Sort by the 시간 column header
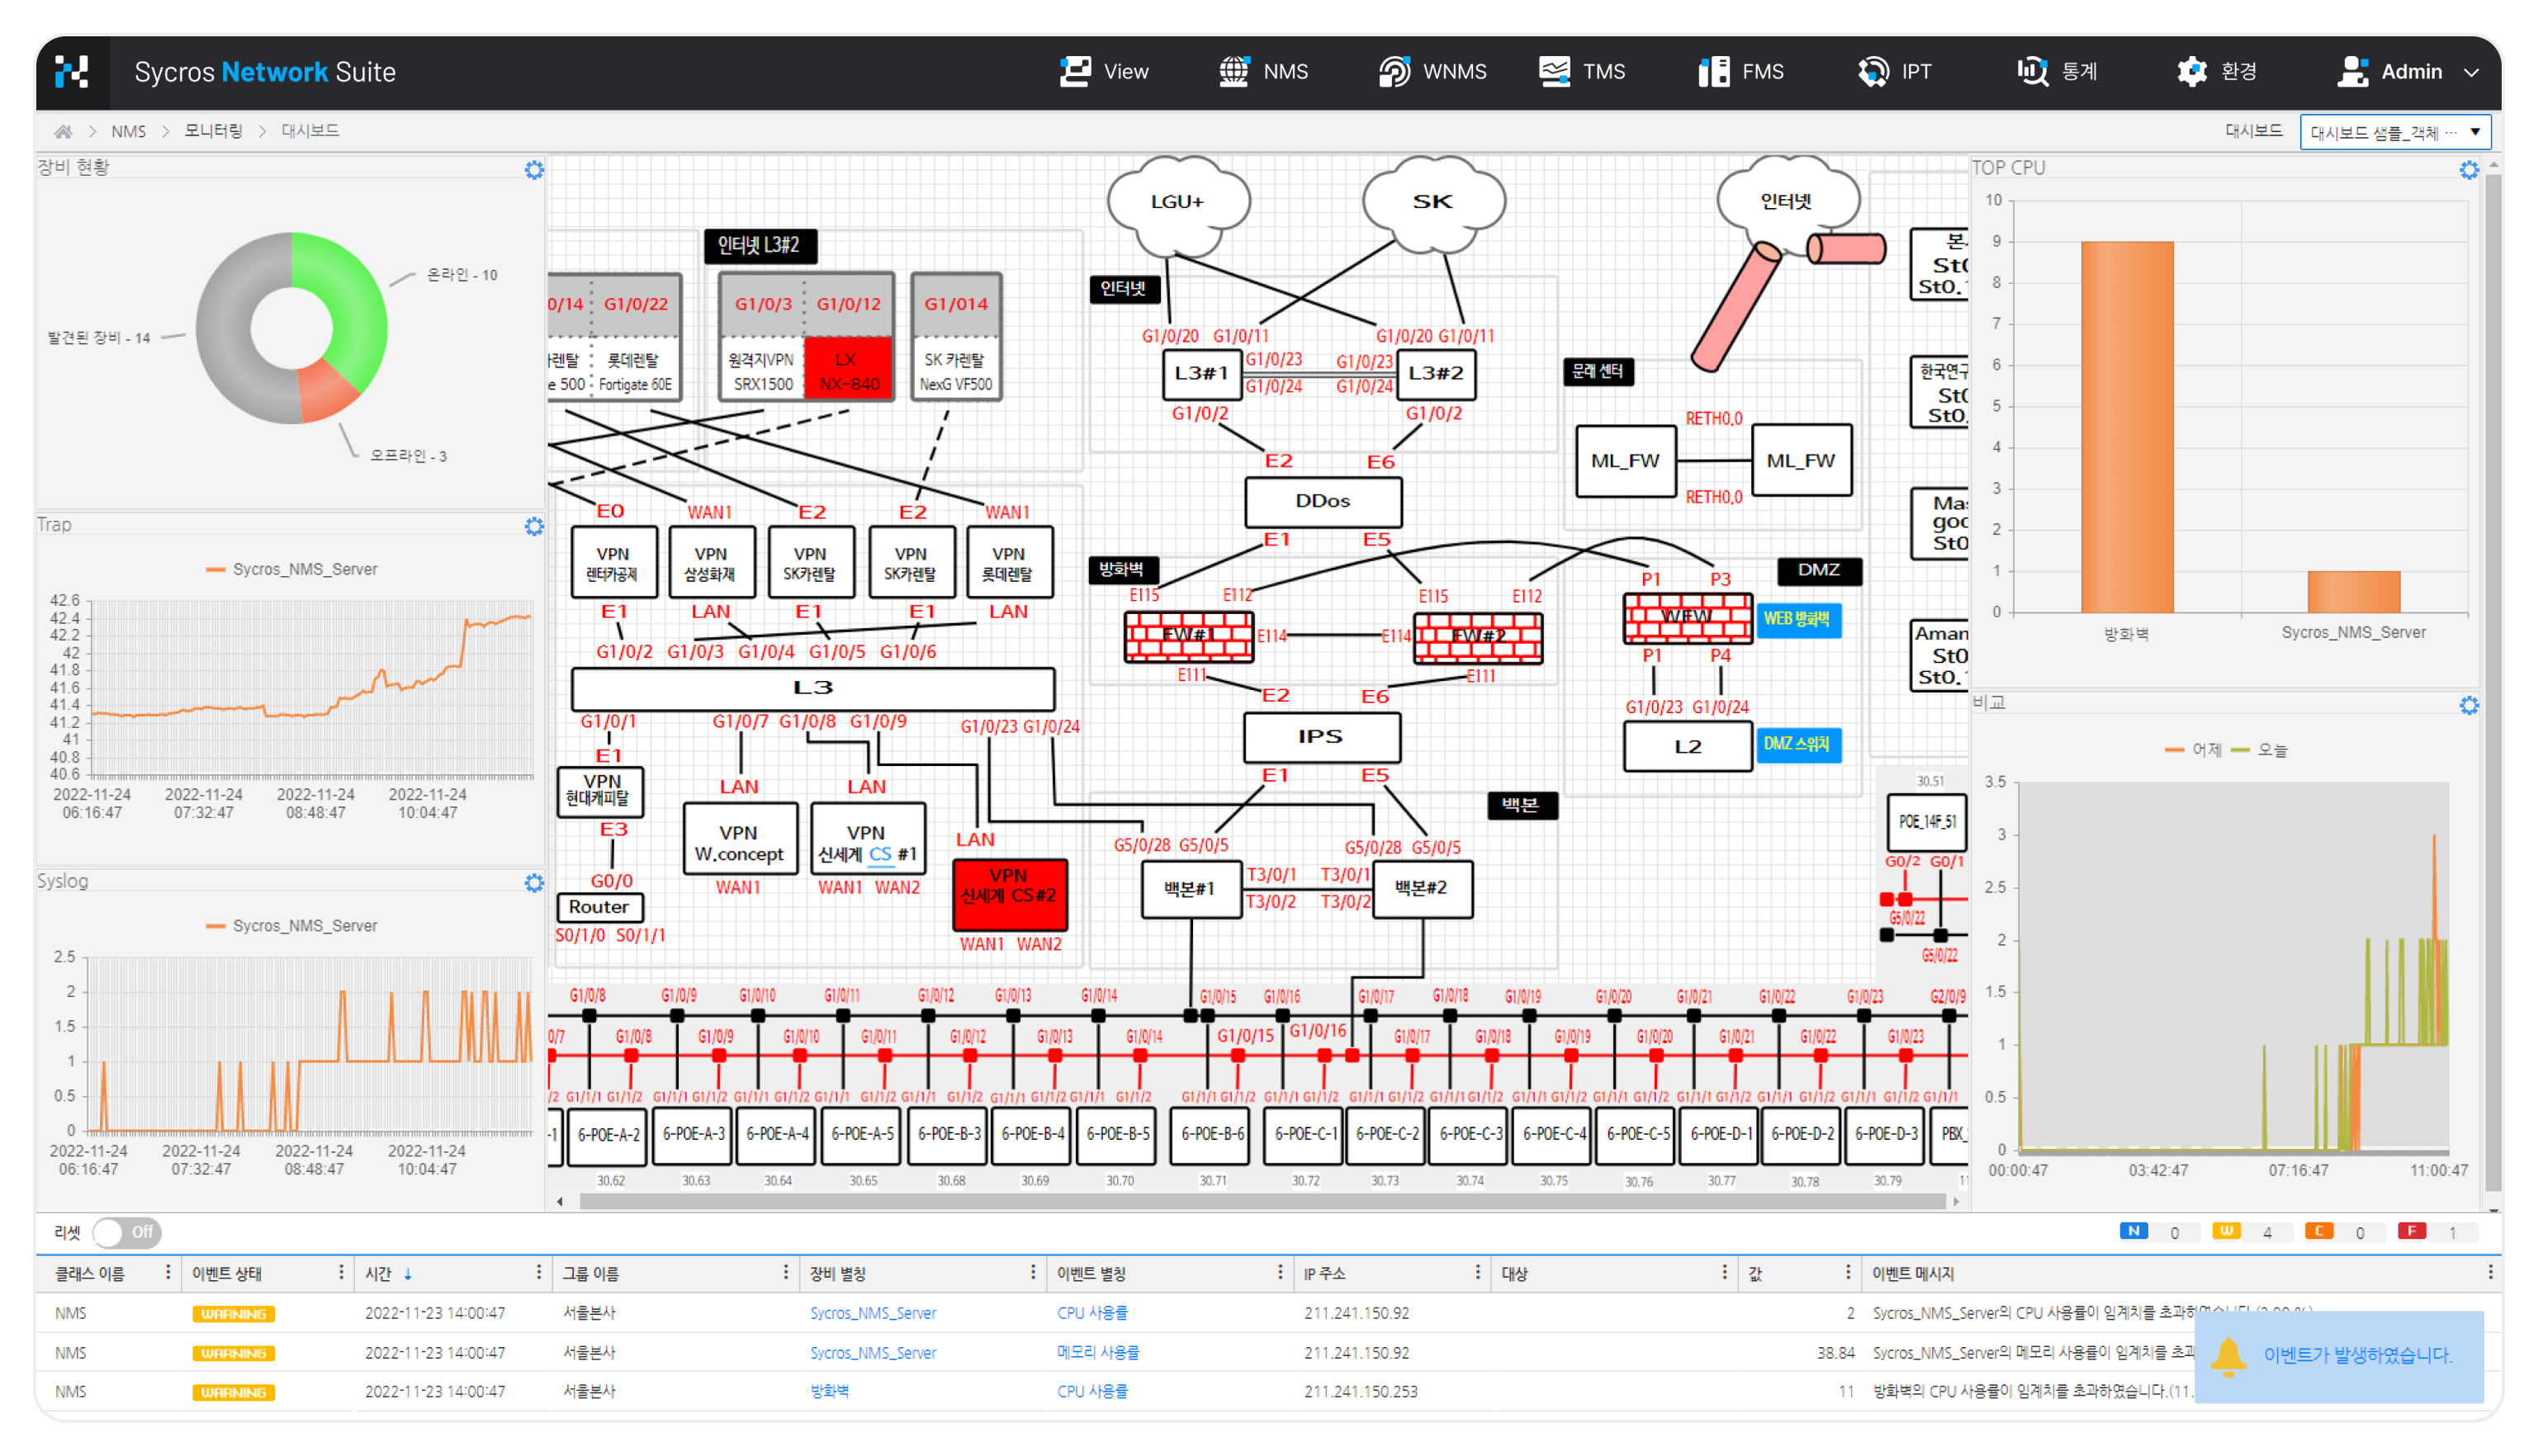 (x=378, y=1273)
